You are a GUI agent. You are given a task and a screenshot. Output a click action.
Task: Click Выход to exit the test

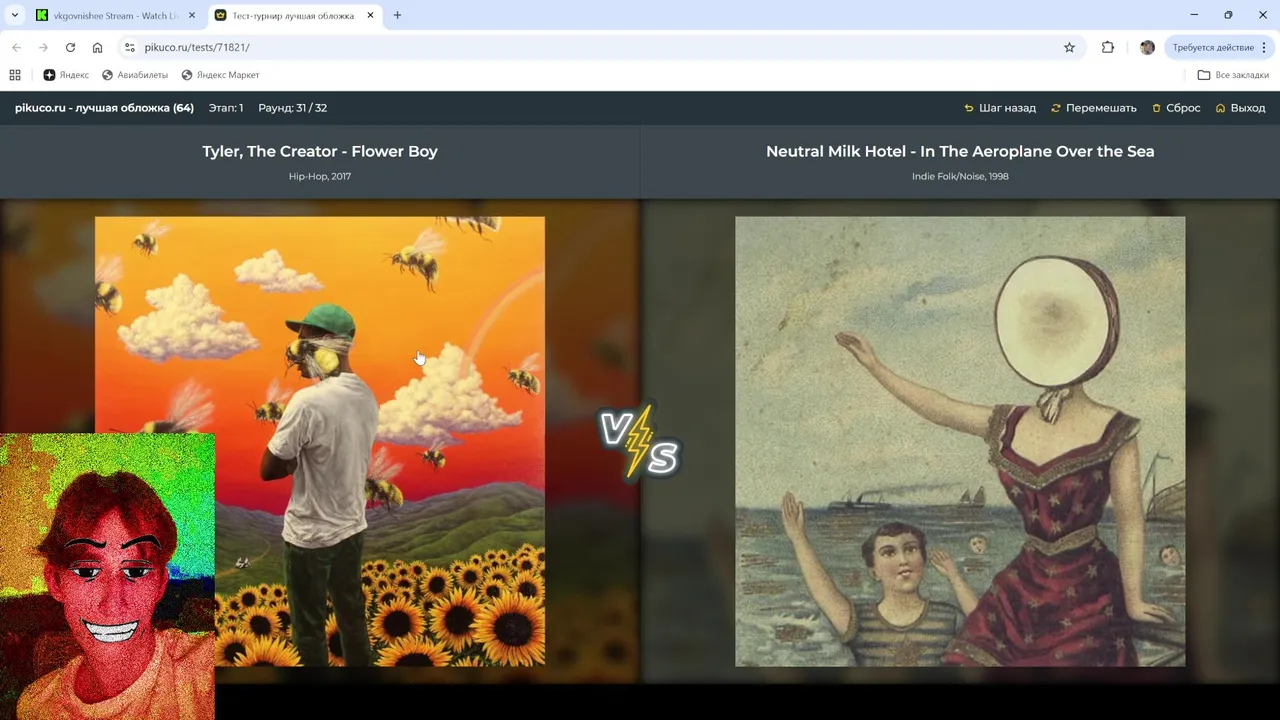(1240, 108)
